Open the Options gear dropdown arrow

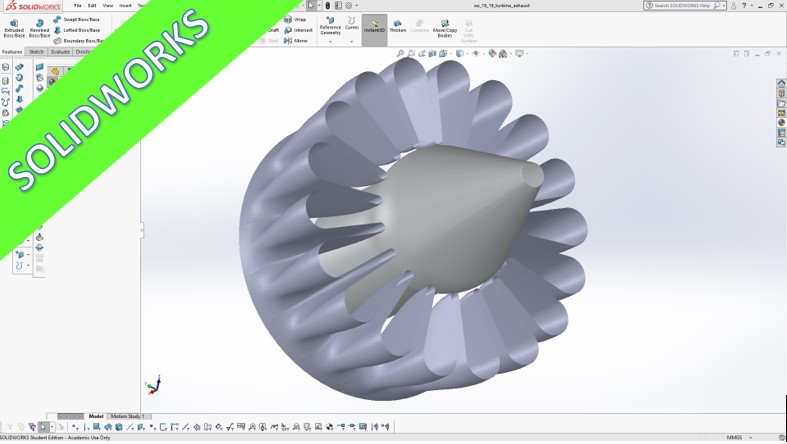tap(356, 6)
